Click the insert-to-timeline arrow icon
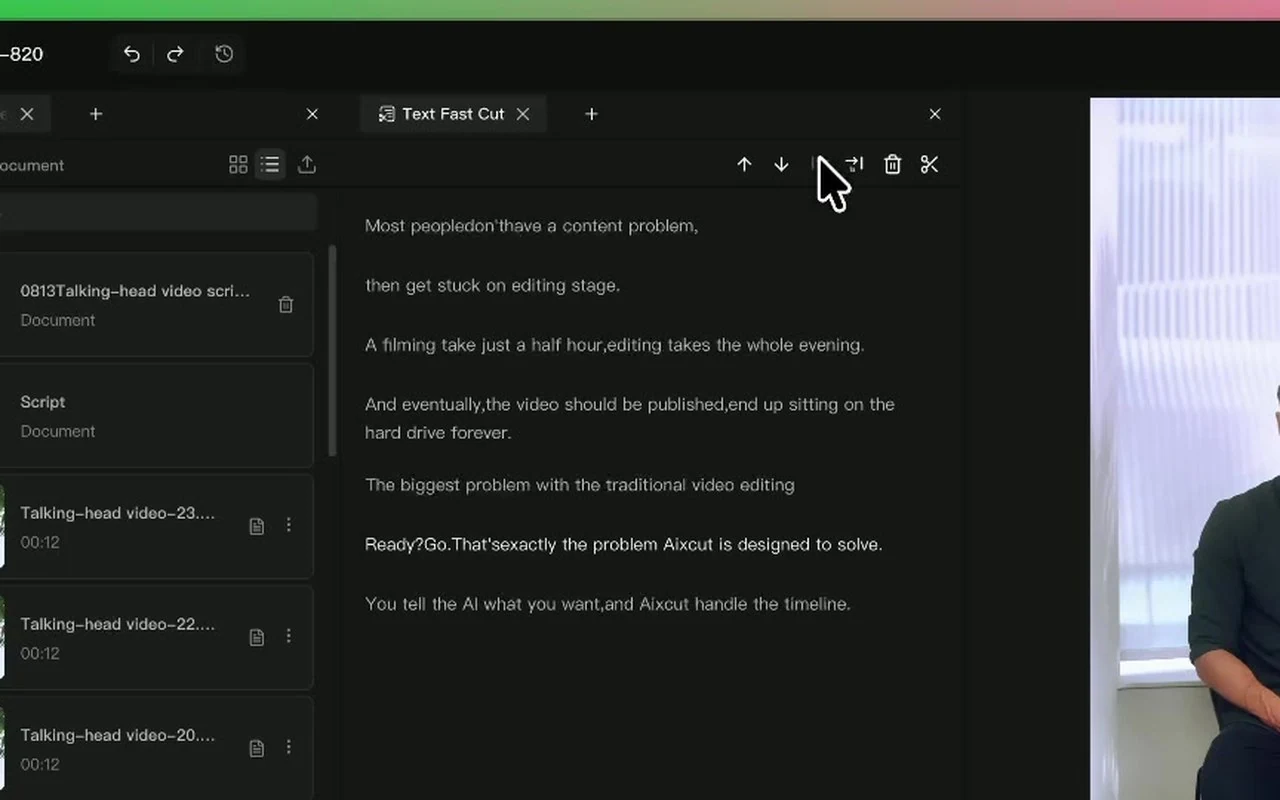The width and height of the screenshot is (1280, 800). pyautogui.click(x=854, y=164)
